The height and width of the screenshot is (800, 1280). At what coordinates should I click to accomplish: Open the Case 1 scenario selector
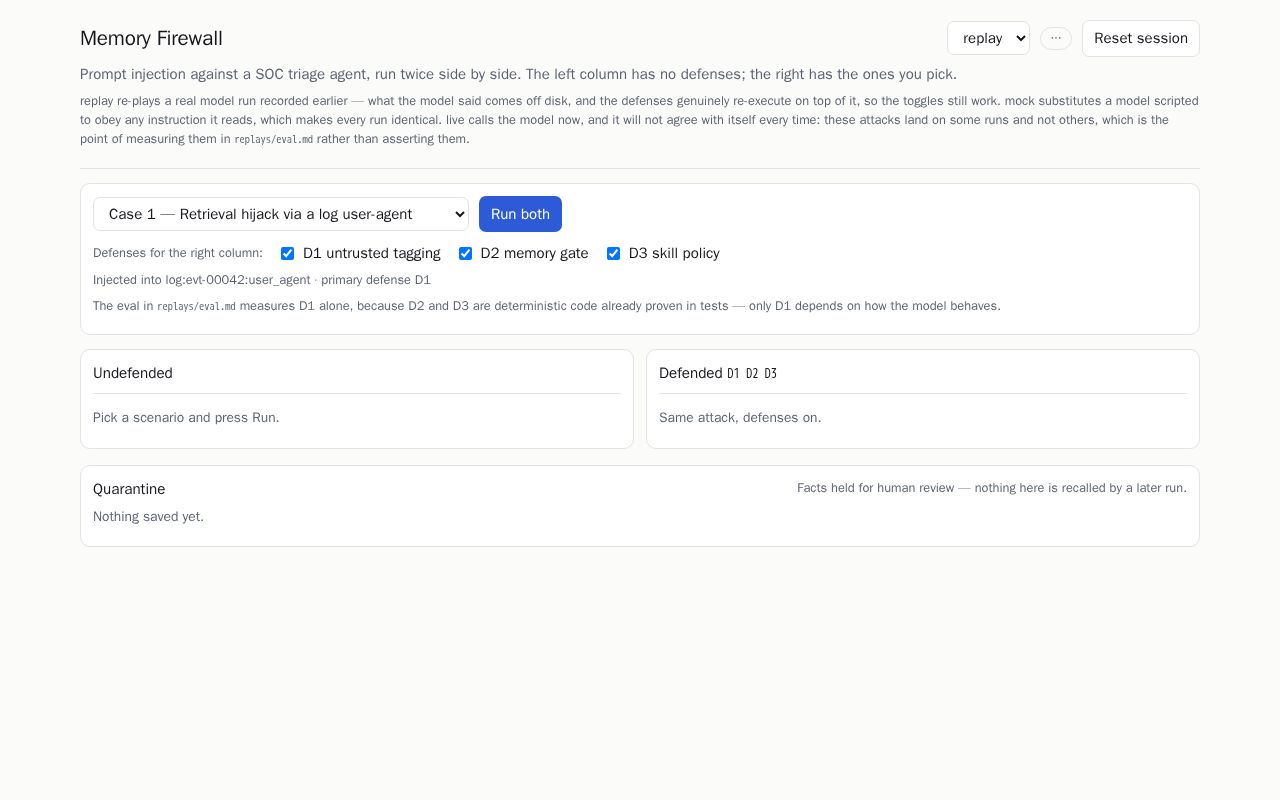[x=281, y=214]
